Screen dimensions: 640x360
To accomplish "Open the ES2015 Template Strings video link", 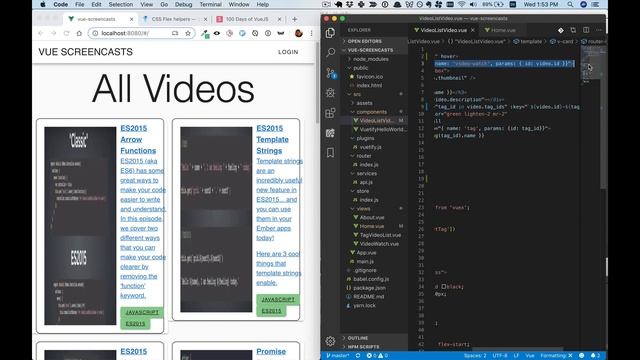I will (272, 140).
